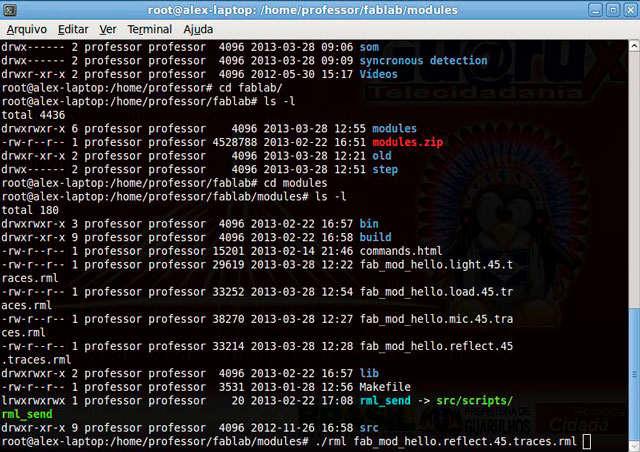Click file size '4528788' of modules.zip
Image resolution: width=640 pixels, height=452 pixels.
pos(235,142)
